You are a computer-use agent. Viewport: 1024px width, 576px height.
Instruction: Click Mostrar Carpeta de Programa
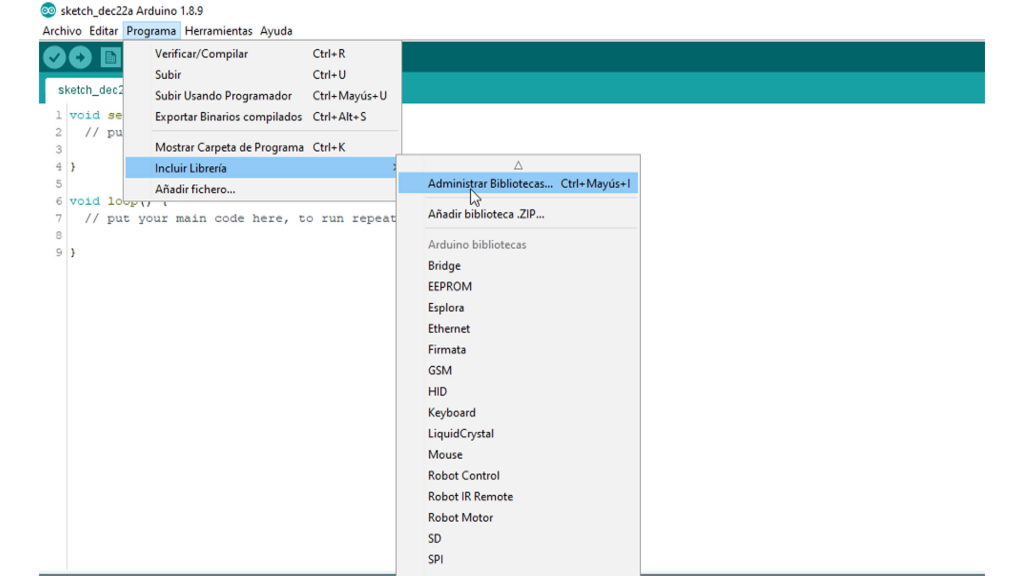pyautogui.click(x=229, y=147)
